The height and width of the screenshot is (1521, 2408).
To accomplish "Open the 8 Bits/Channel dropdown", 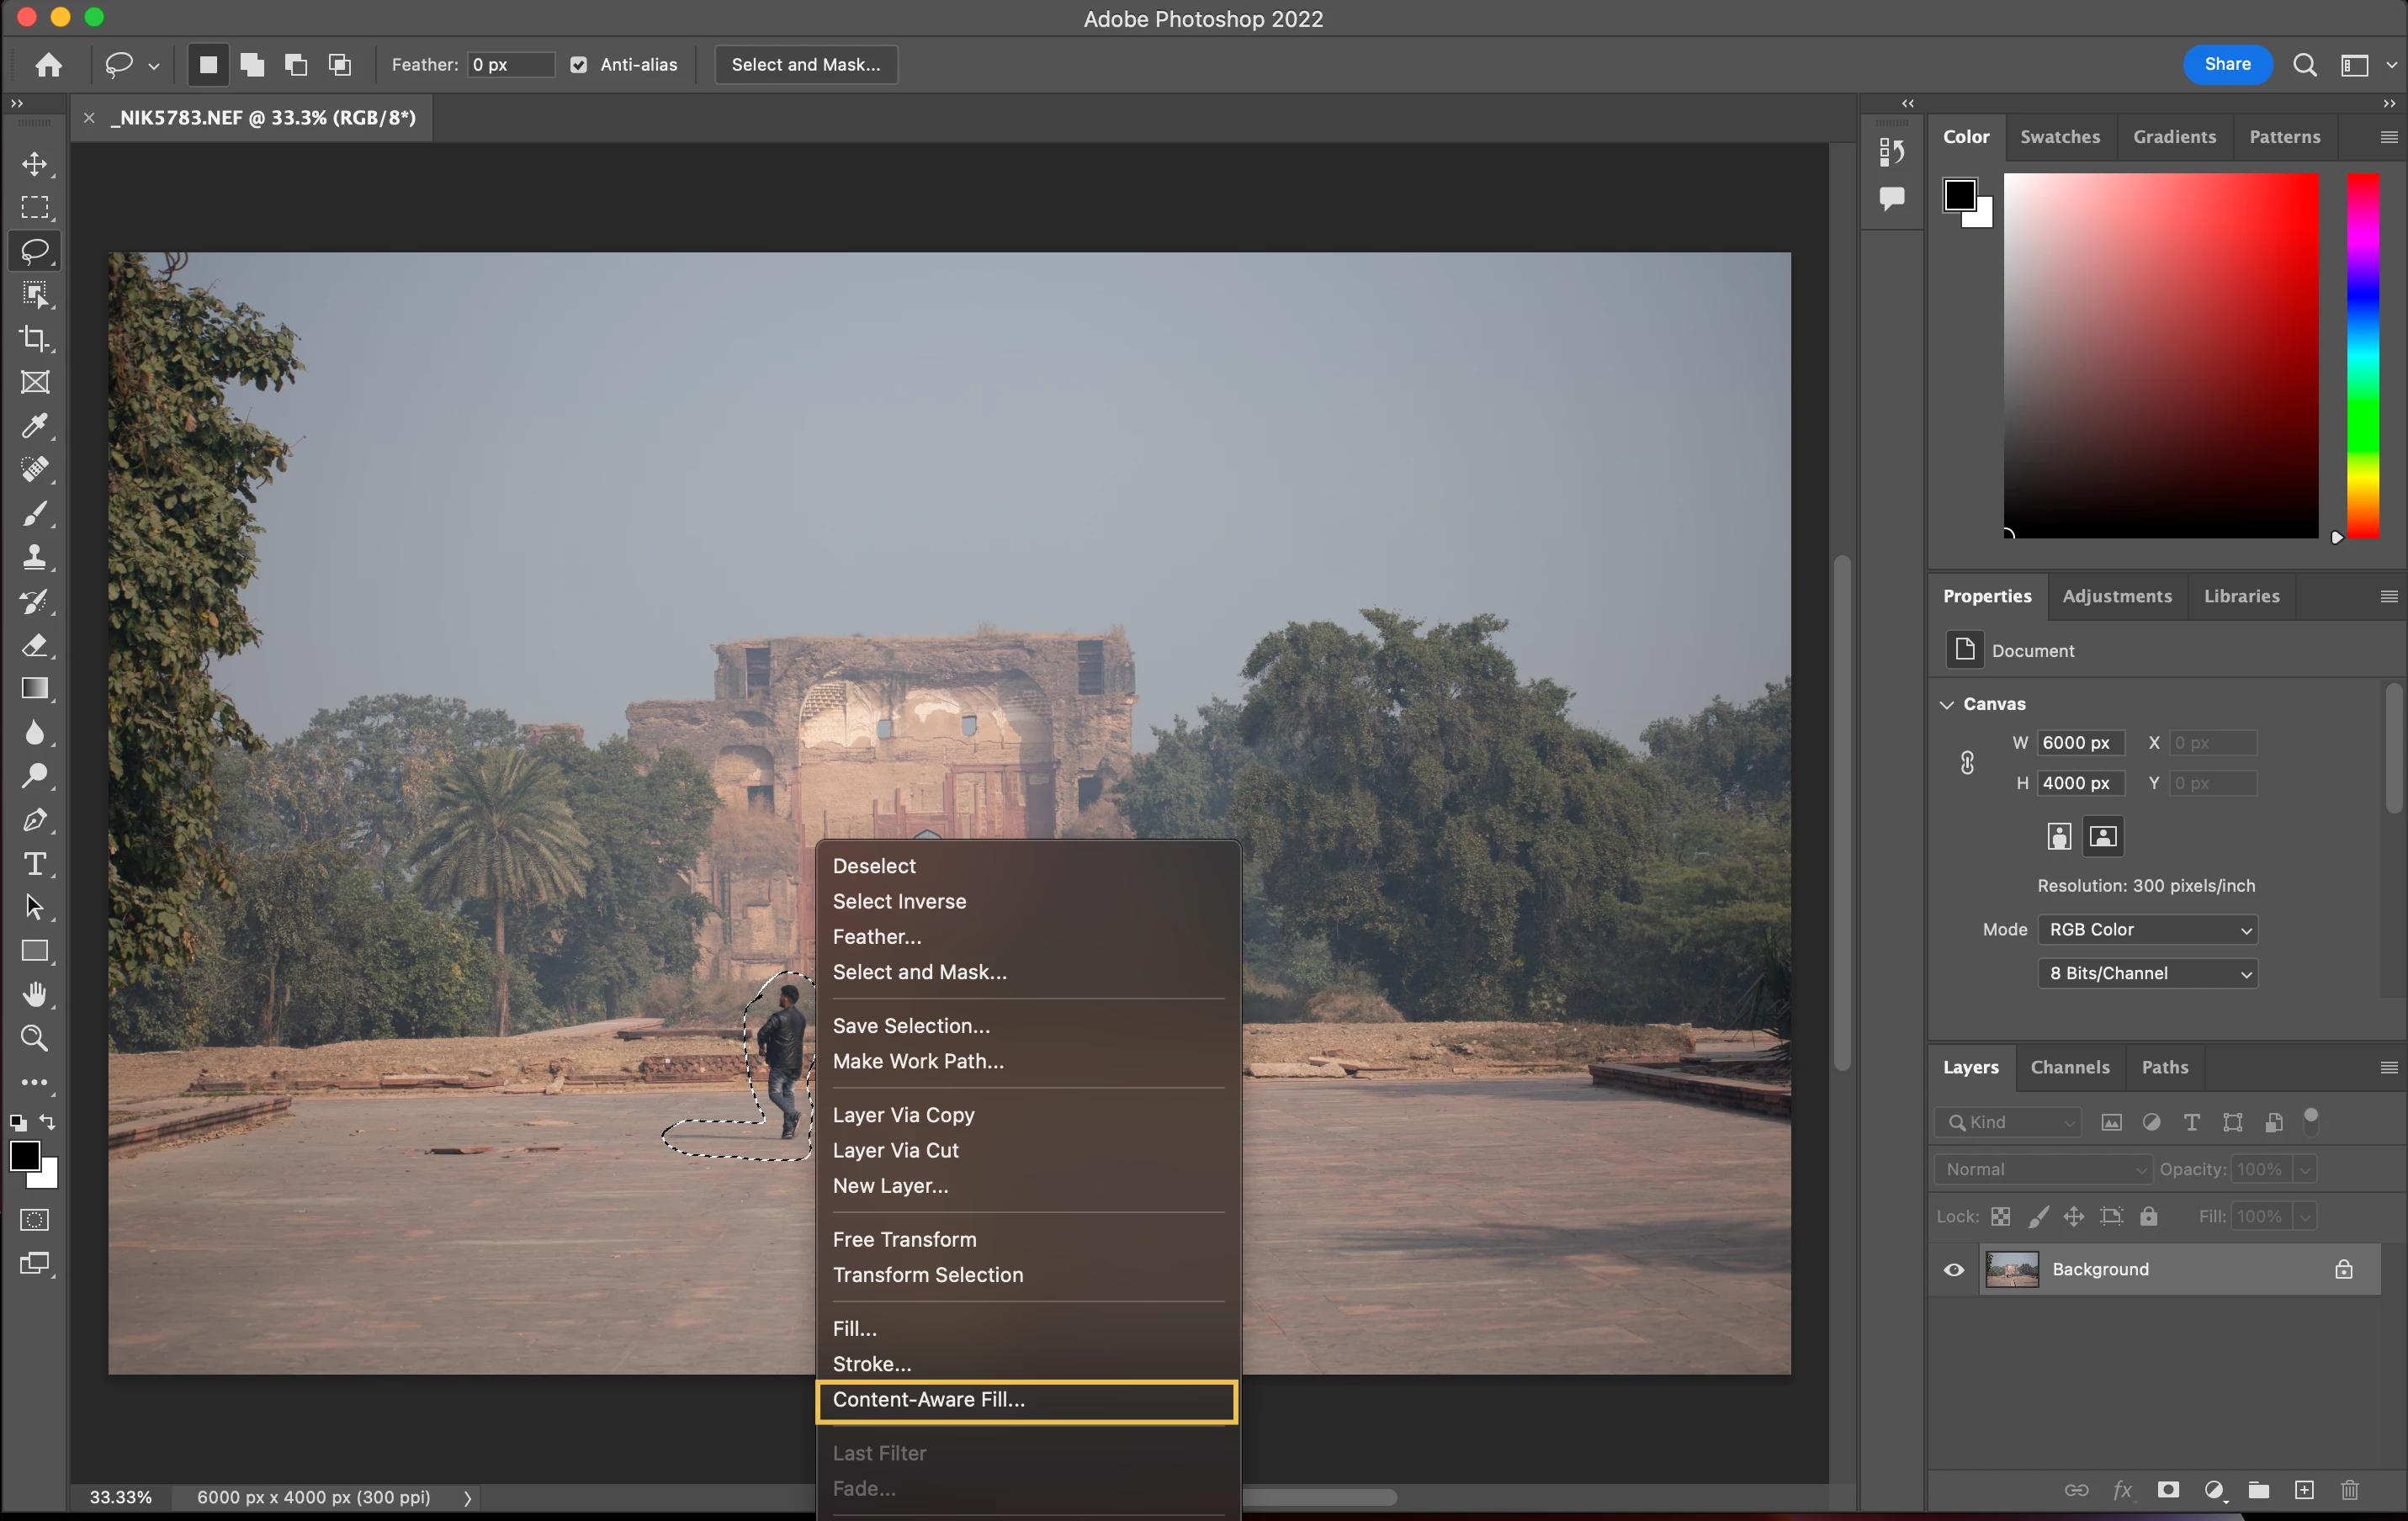I will (x=2147, y=973).
